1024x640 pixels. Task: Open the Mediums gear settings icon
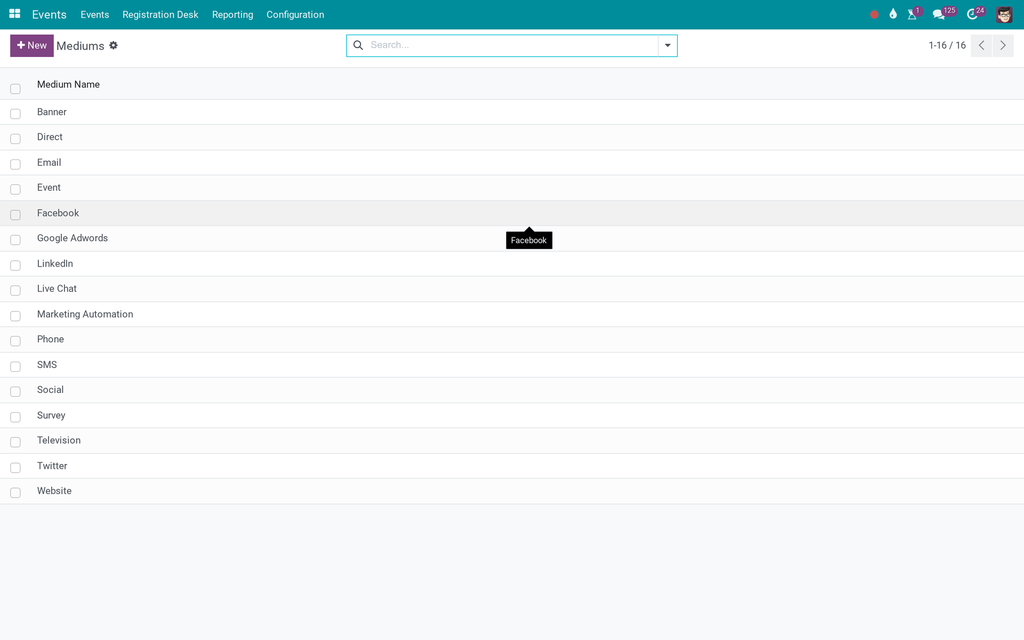pyautogui.click(x=114, y=45)
